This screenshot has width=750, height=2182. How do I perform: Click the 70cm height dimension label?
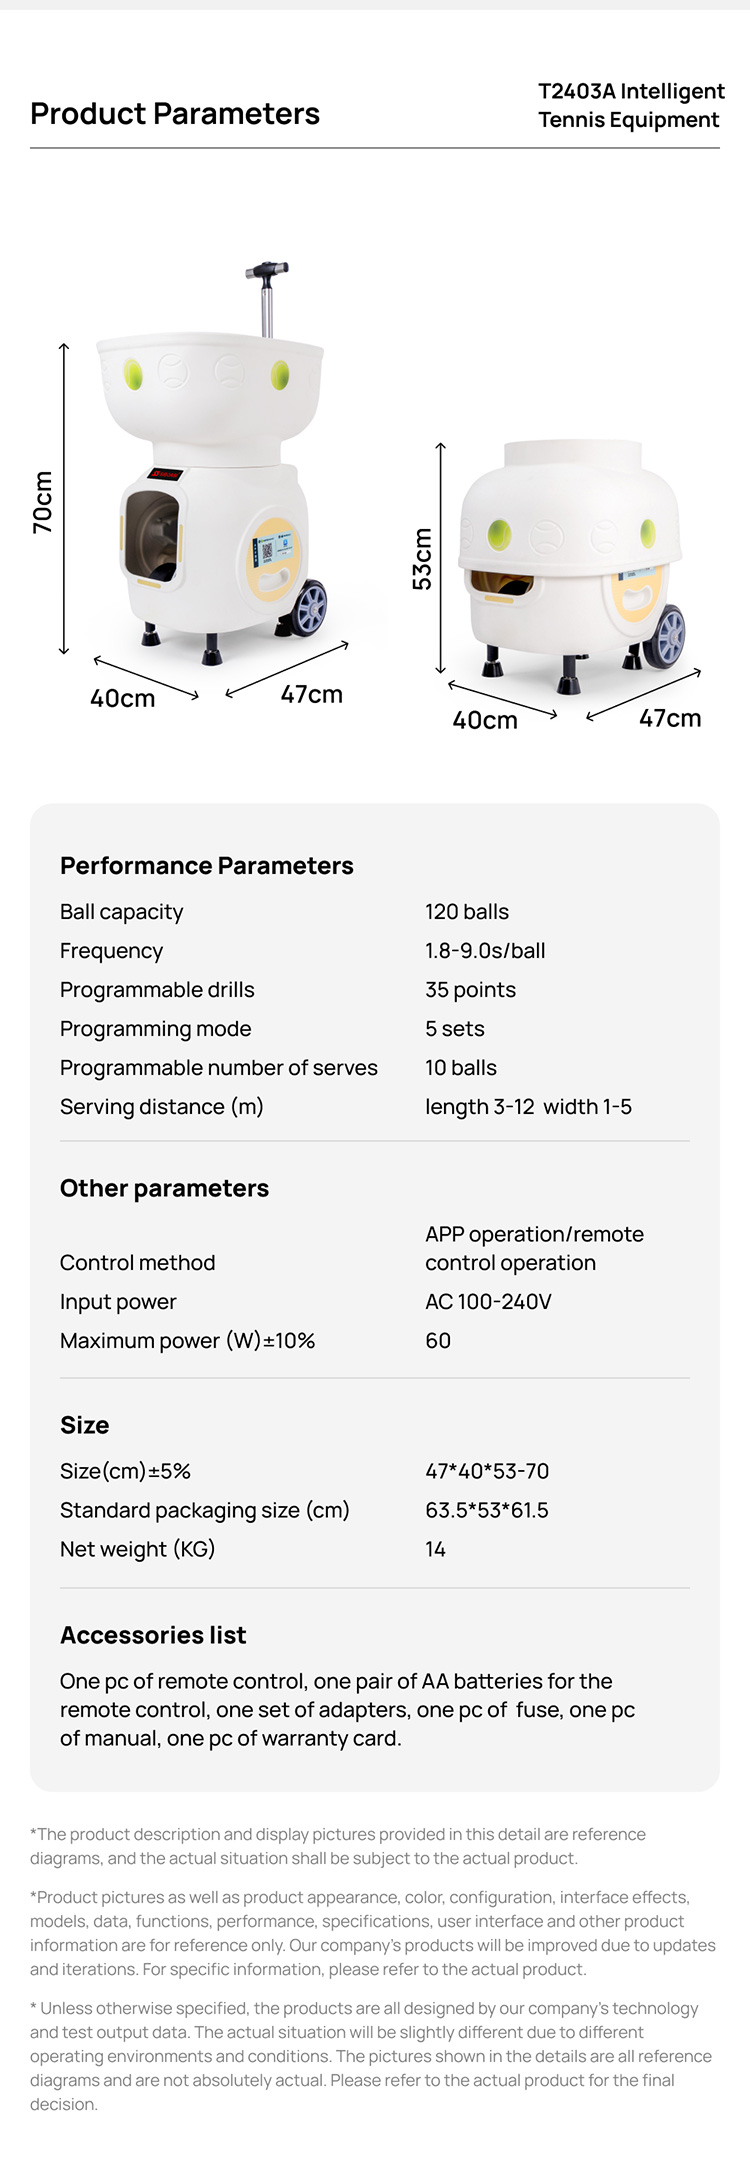point(43,502)
